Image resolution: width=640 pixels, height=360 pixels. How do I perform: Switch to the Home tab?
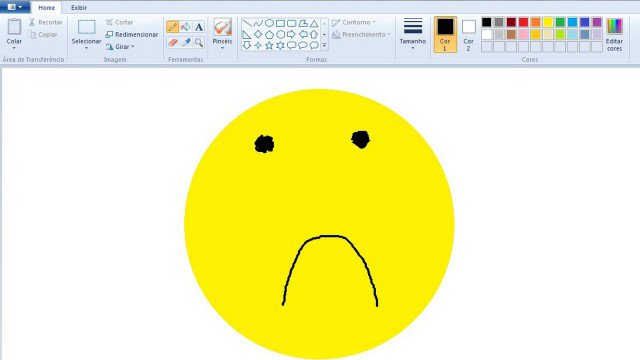pyautogui.click(x=47, y=8)
